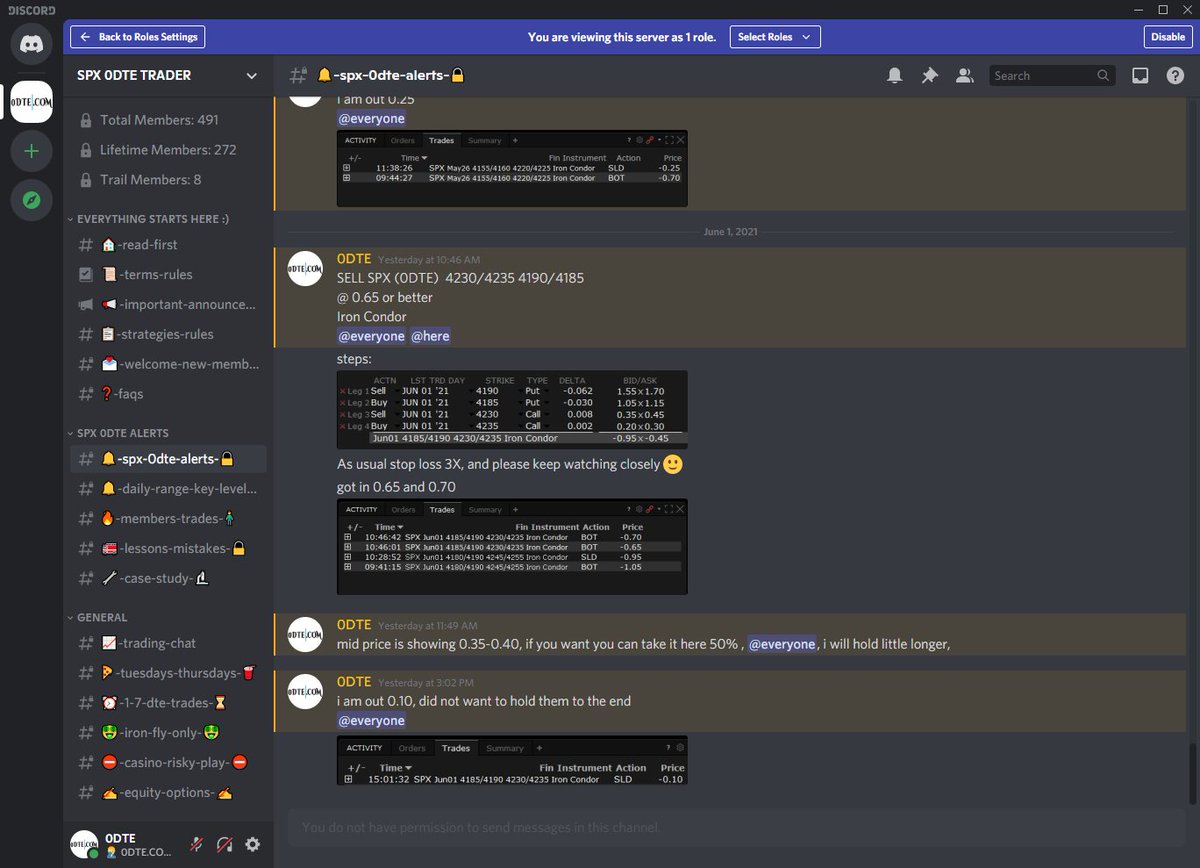Click hashtag icon in channel header
This screenshot has width=1200, height=868.
(x=298, y=75)
